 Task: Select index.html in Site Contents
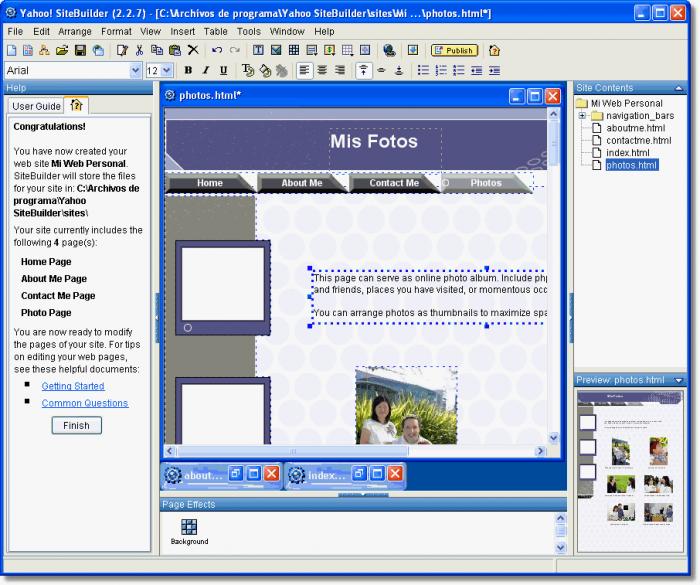[x=627, y=153]
